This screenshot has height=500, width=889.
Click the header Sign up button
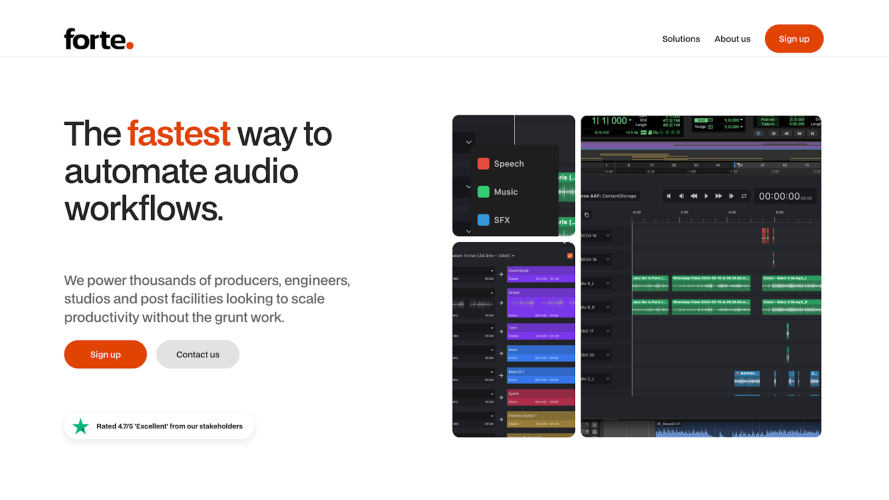click(794, 39)
